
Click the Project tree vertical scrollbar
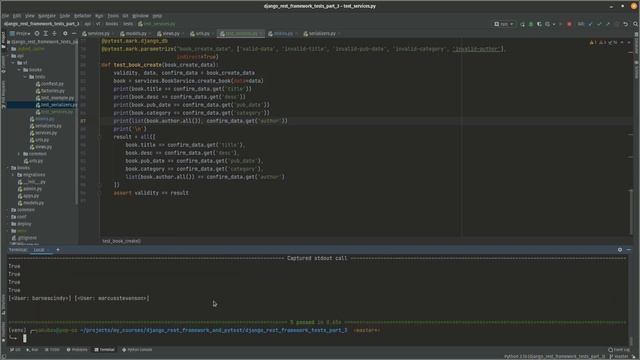[76, 122]
